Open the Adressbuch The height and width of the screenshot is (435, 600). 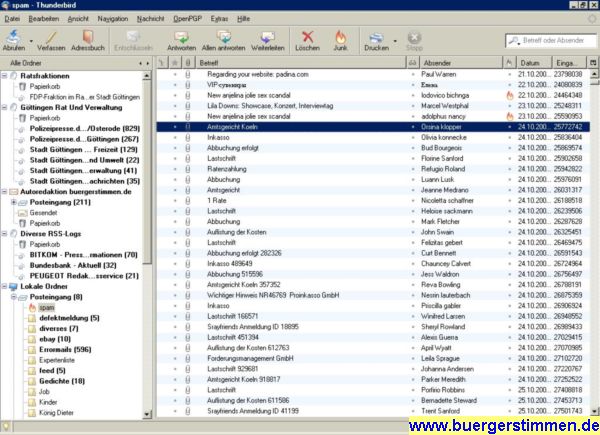click(x=88, y=41)
